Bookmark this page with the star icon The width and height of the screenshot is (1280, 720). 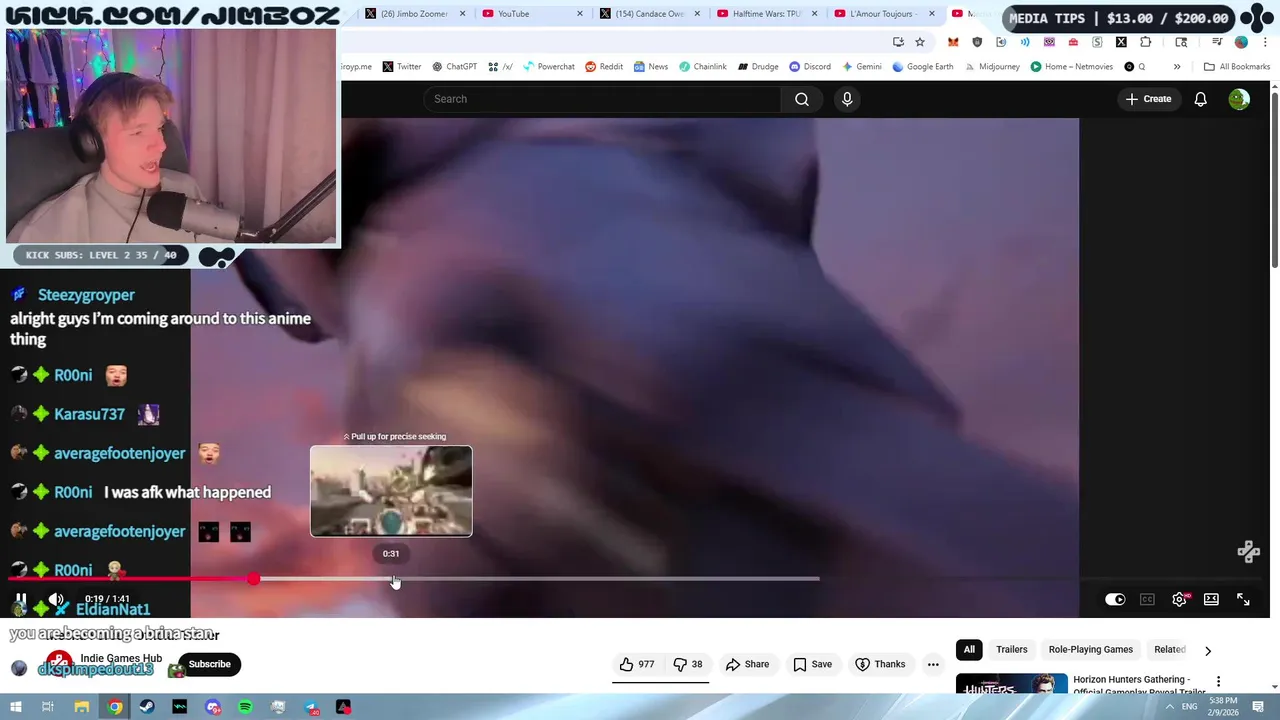(920, 42)
